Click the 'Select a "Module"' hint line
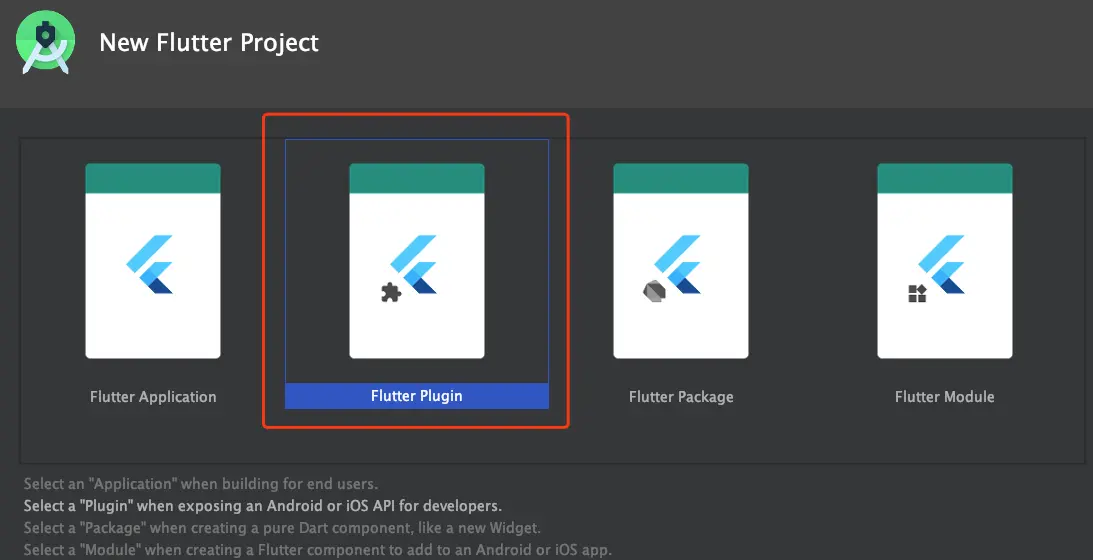 (x=318, y=550)
